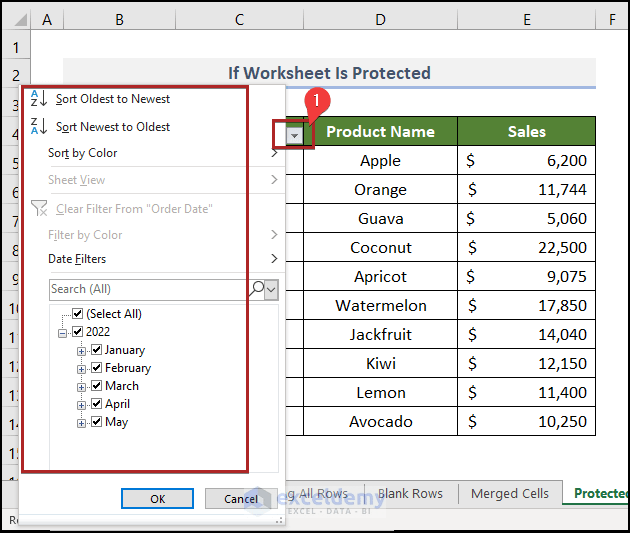The width and height of the screenshot is (630, 533).
Task: Click the Avocado cell
Action: [380, 421]
